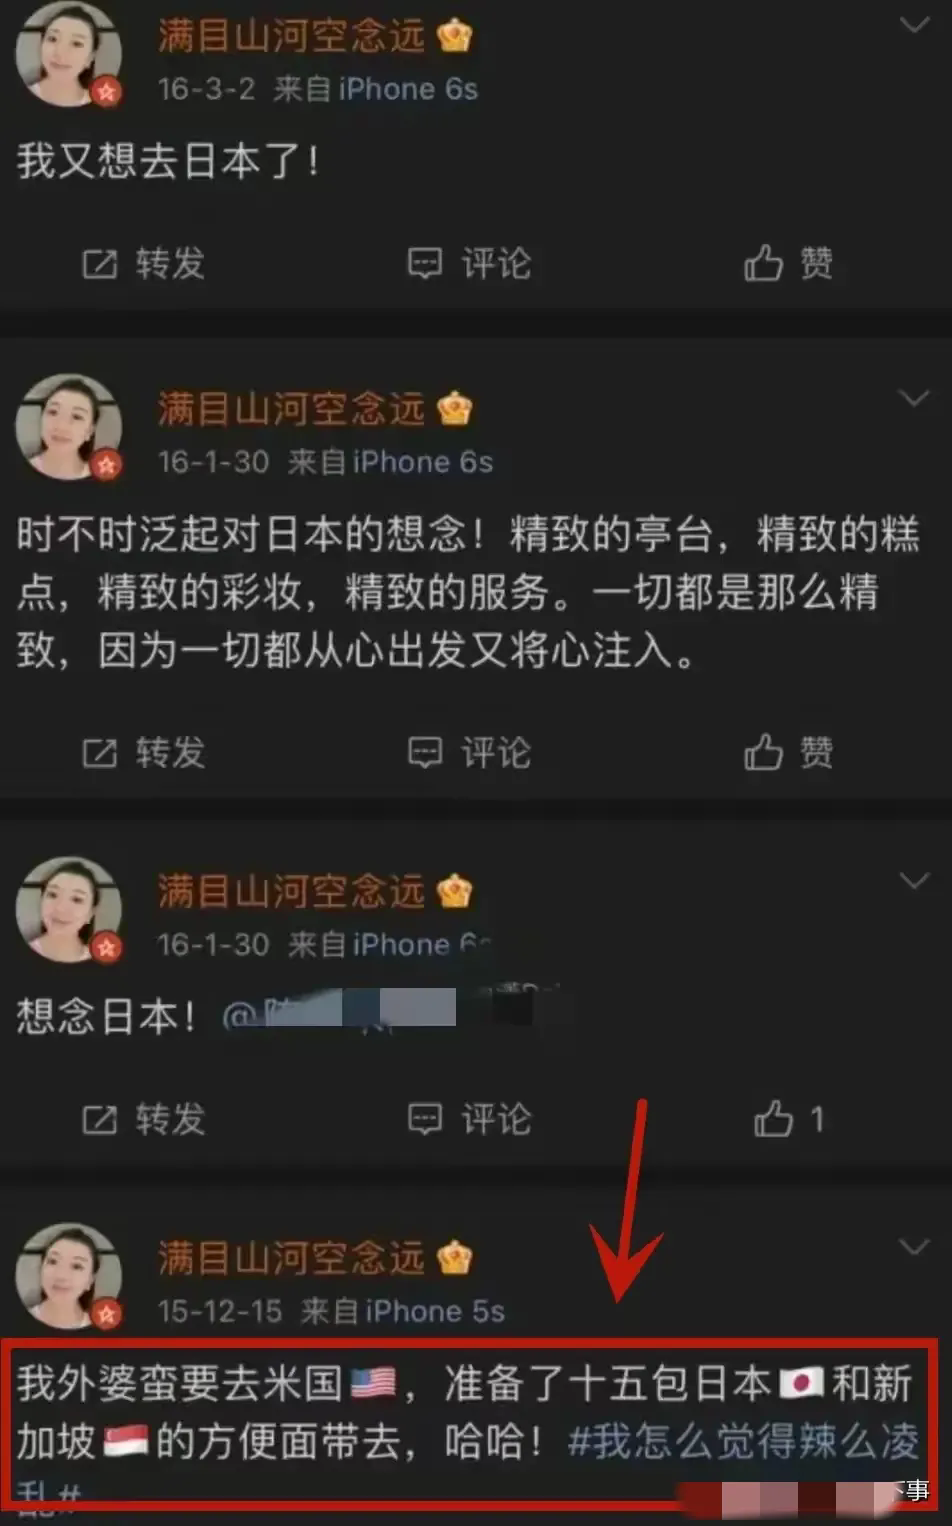
Task: Like the 精致的亭台 post
Action: click(788, 752)
